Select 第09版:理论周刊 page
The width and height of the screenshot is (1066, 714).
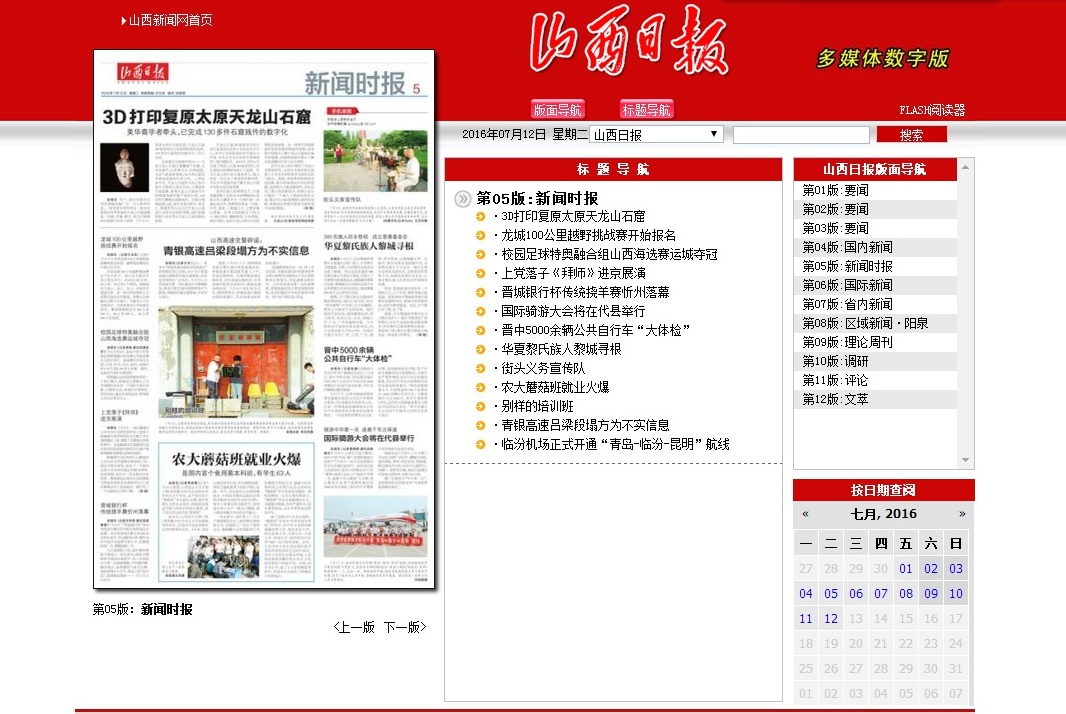848,343
